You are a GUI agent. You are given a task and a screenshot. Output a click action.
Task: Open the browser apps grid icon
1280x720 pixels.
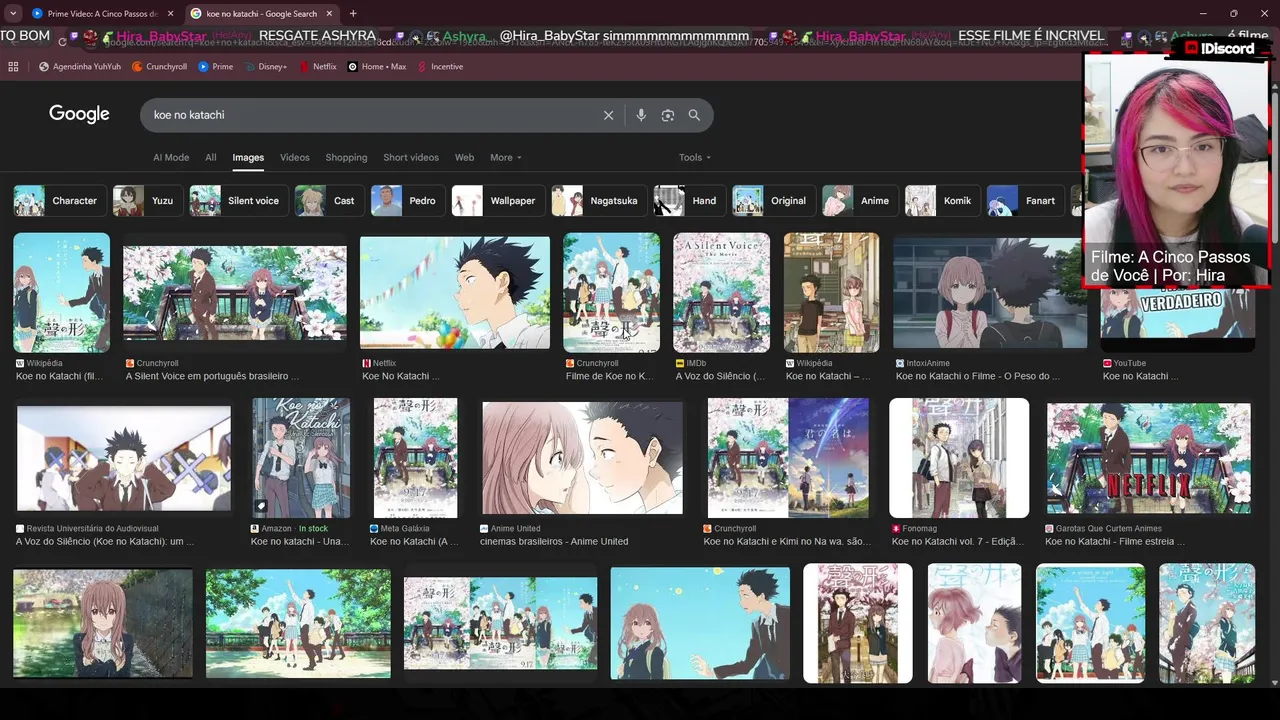click(13, 67)
